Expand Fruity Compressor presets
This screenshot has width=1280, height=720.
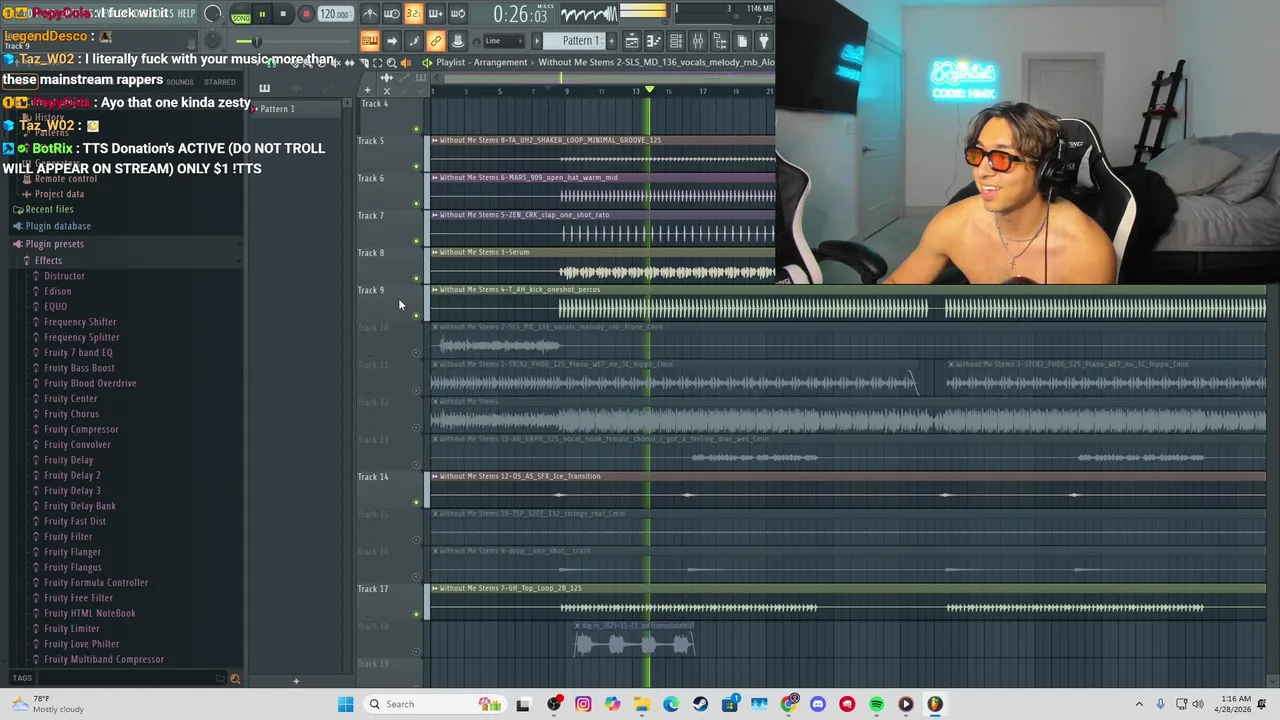tap(81, 429)
